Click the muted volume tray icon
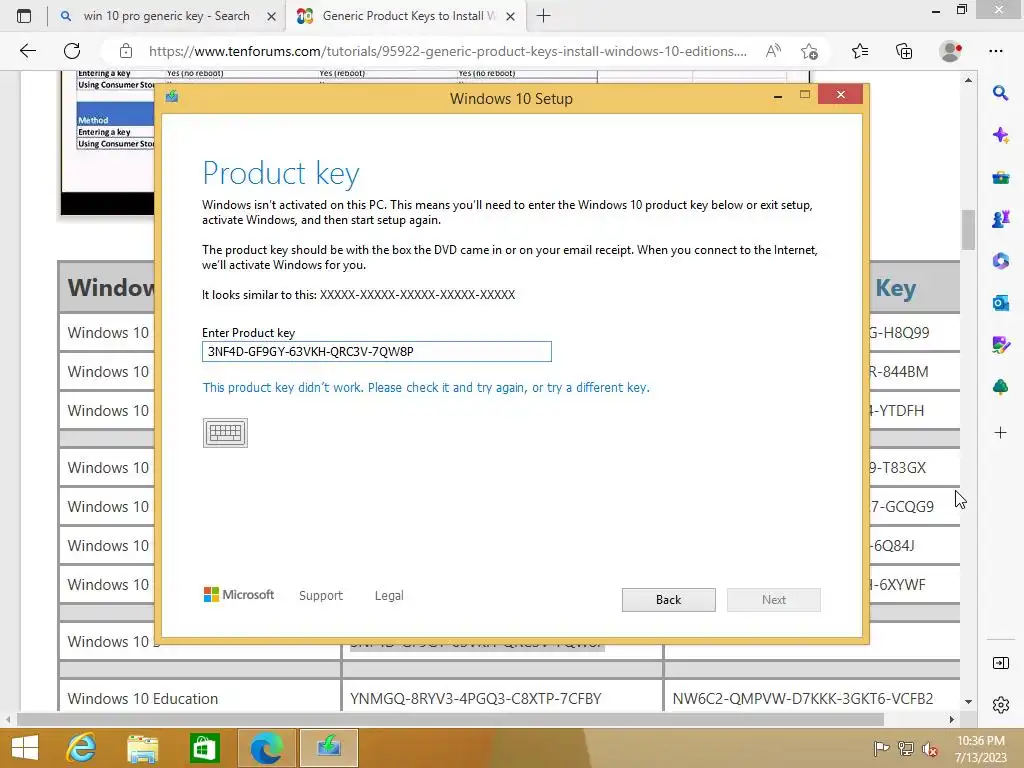 [x=930, y=748]
